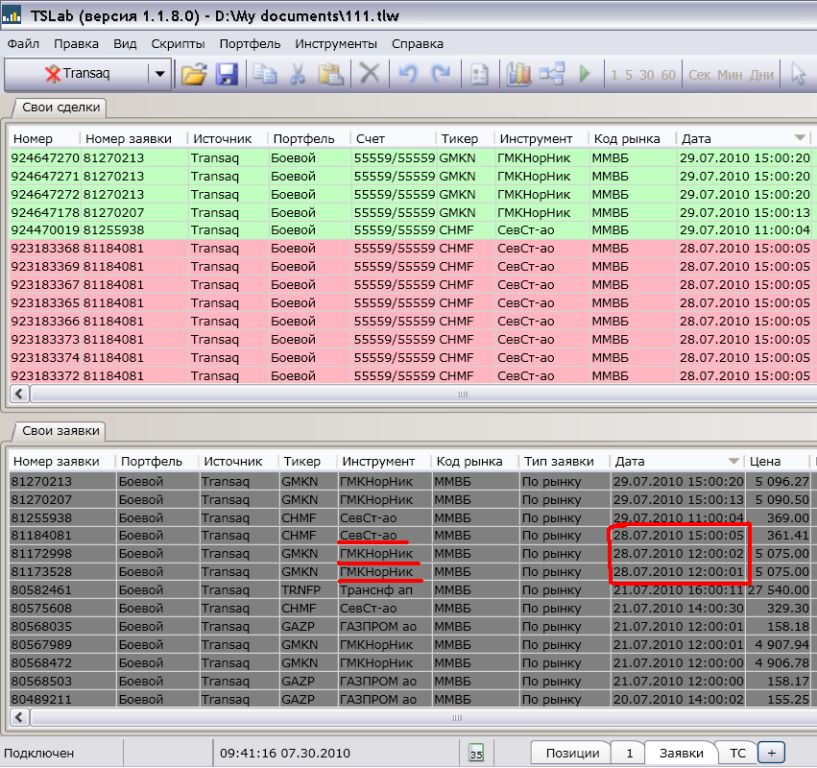Select the Мин timeframe toolbar button
Image resolution: width=817 pixels, height=768 pixels.
[x=730, y=75]
